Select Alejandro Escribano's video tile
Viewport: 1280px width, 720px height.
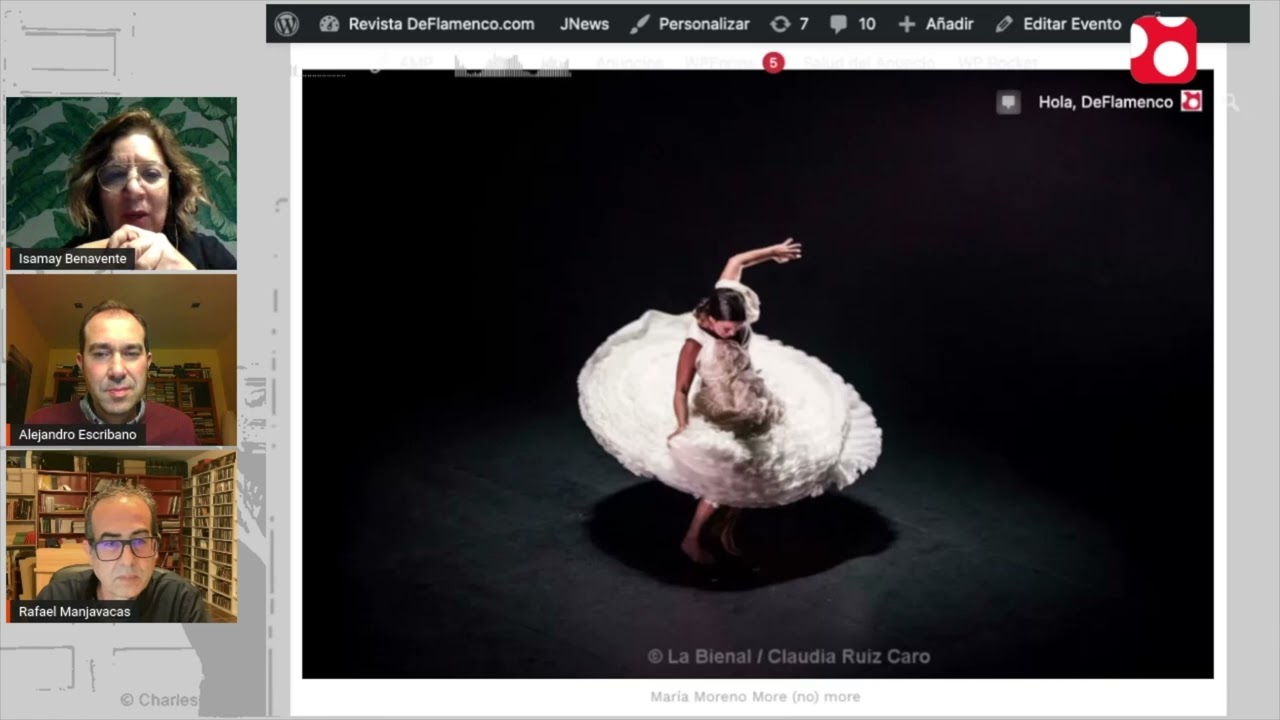click(x=121, y=359)
